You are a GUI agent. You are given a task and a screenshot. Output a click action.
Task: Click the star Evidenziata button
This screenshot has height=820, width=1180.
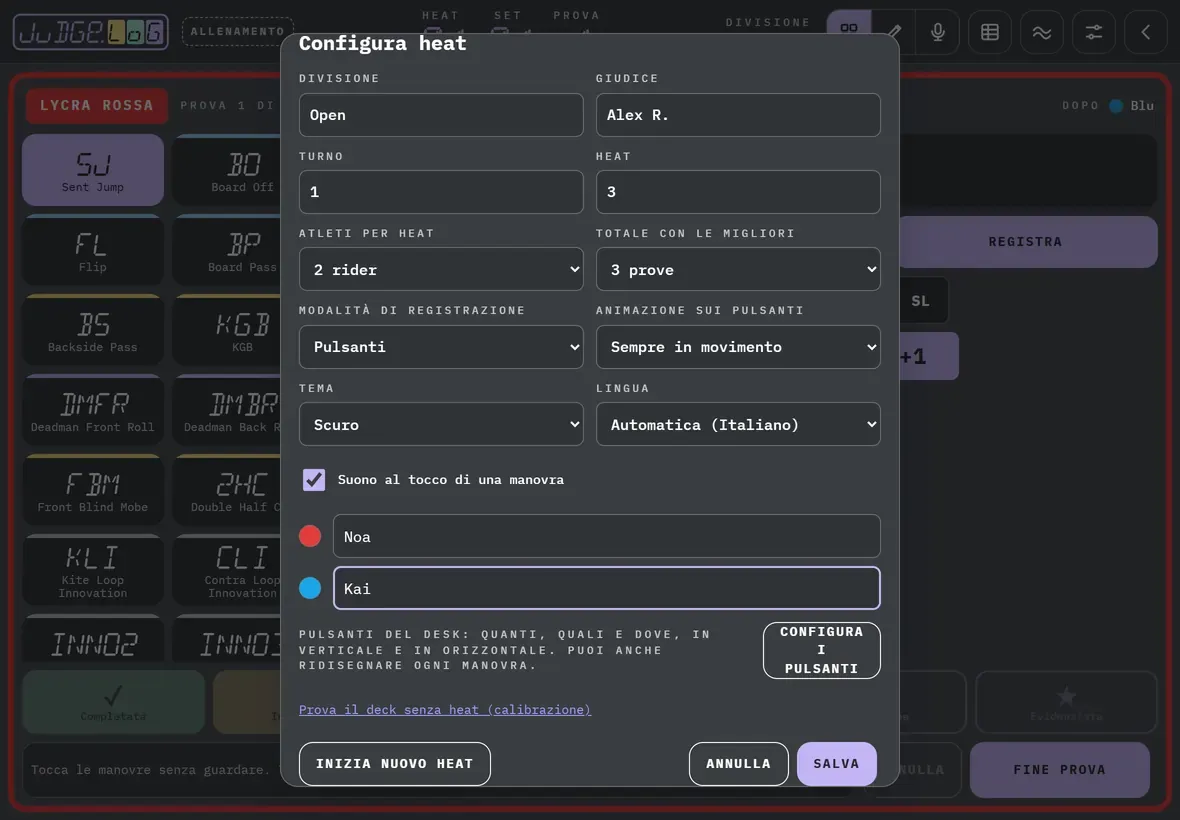(x=1066, y=702)
